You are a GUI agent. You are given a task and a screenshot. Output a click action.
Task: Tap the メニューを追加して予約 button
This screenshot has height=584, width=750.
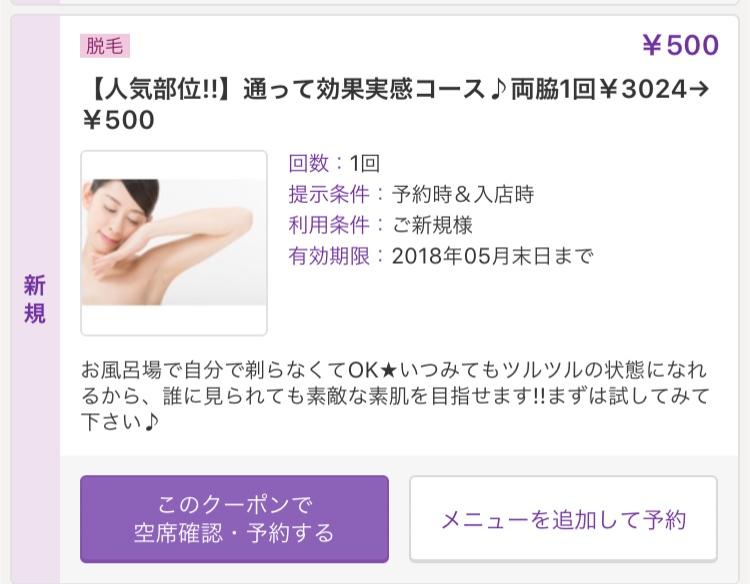(x=563, y=519)
